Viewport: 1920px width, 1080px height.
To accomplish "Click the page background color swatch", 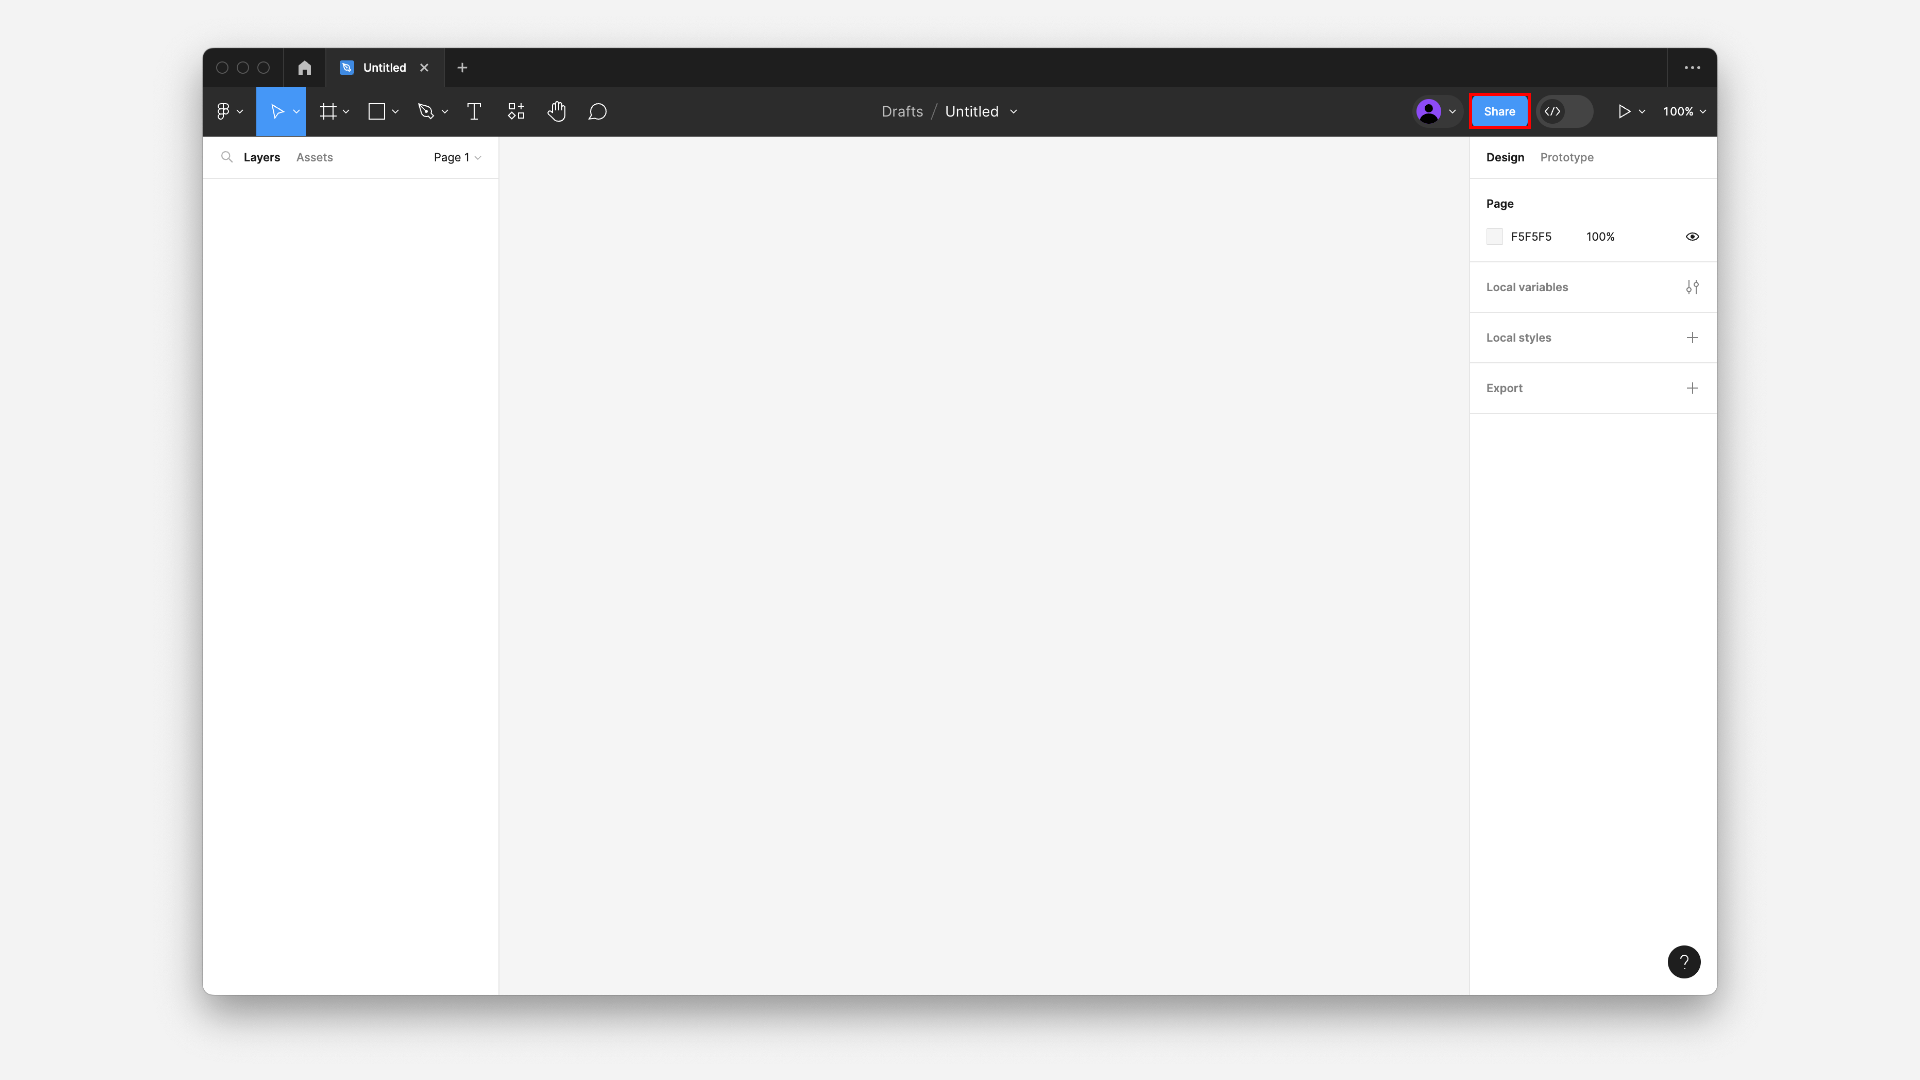I will (x=1494, y=237).
